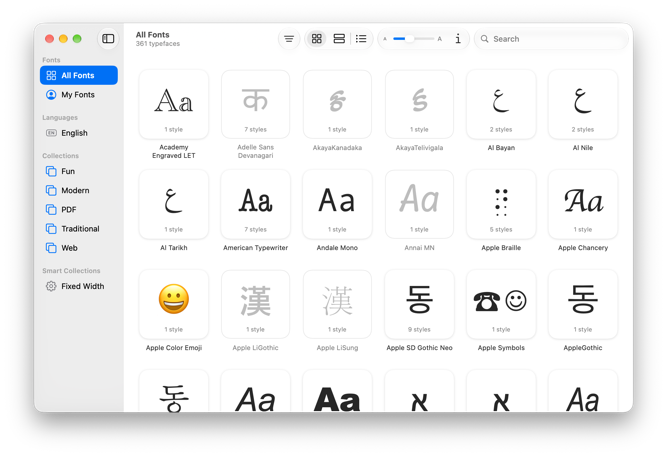Select the Apple Color Emoji font tile

click(x=174, y=305)
